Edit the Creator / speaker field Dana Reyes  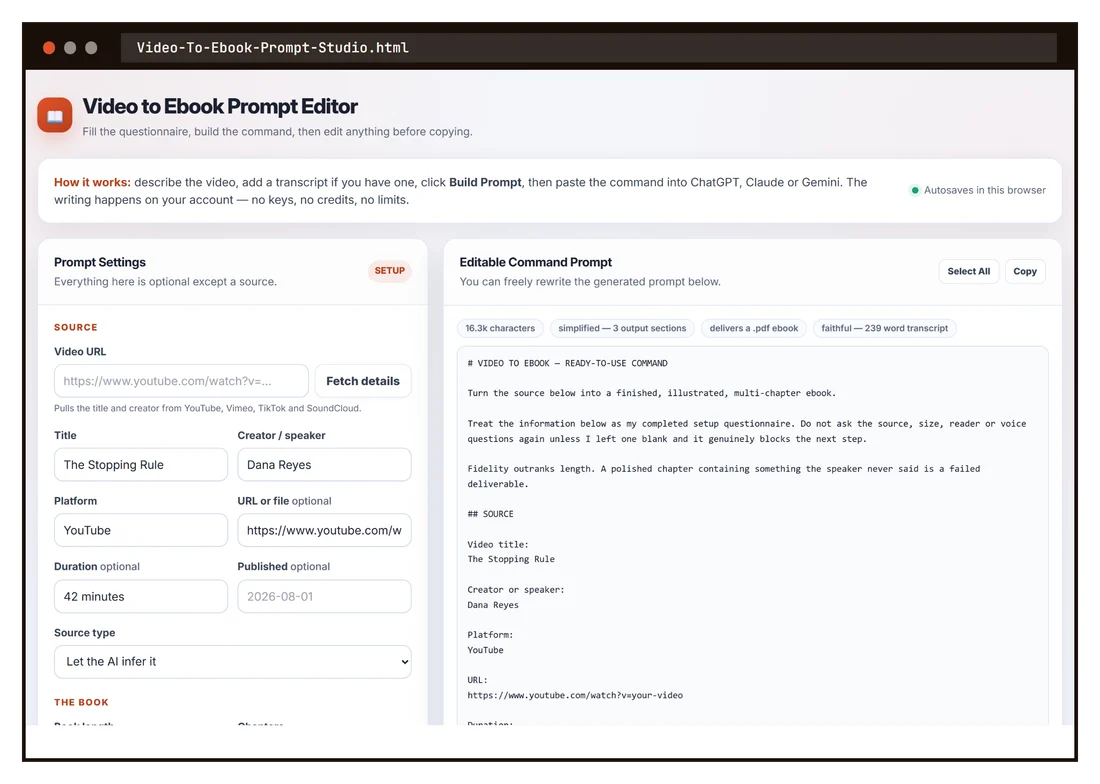point(324,465)
